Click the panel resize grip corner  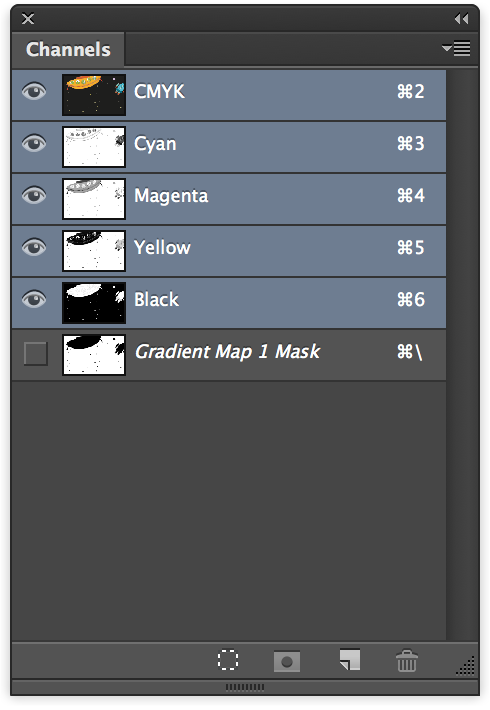click(x=466, y=665)
